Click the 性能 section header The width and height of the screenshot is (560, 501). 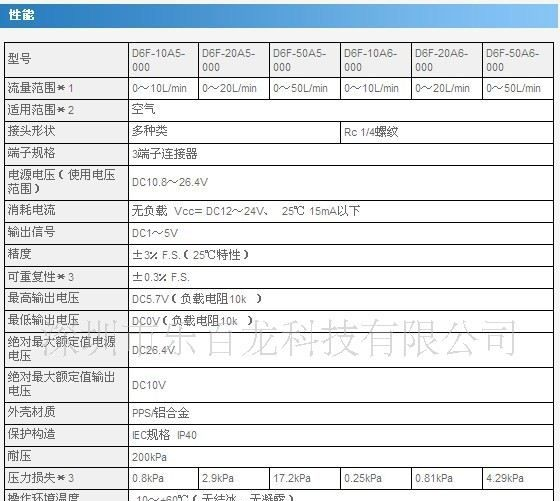(x=279, y=15)
